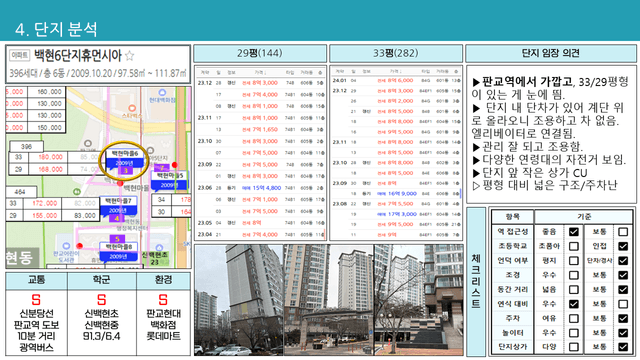Image resolution: width=640 pixels, height=360 pixels.
Task: Click the purple number 4 route marker
Action: (x=117, y=218)
